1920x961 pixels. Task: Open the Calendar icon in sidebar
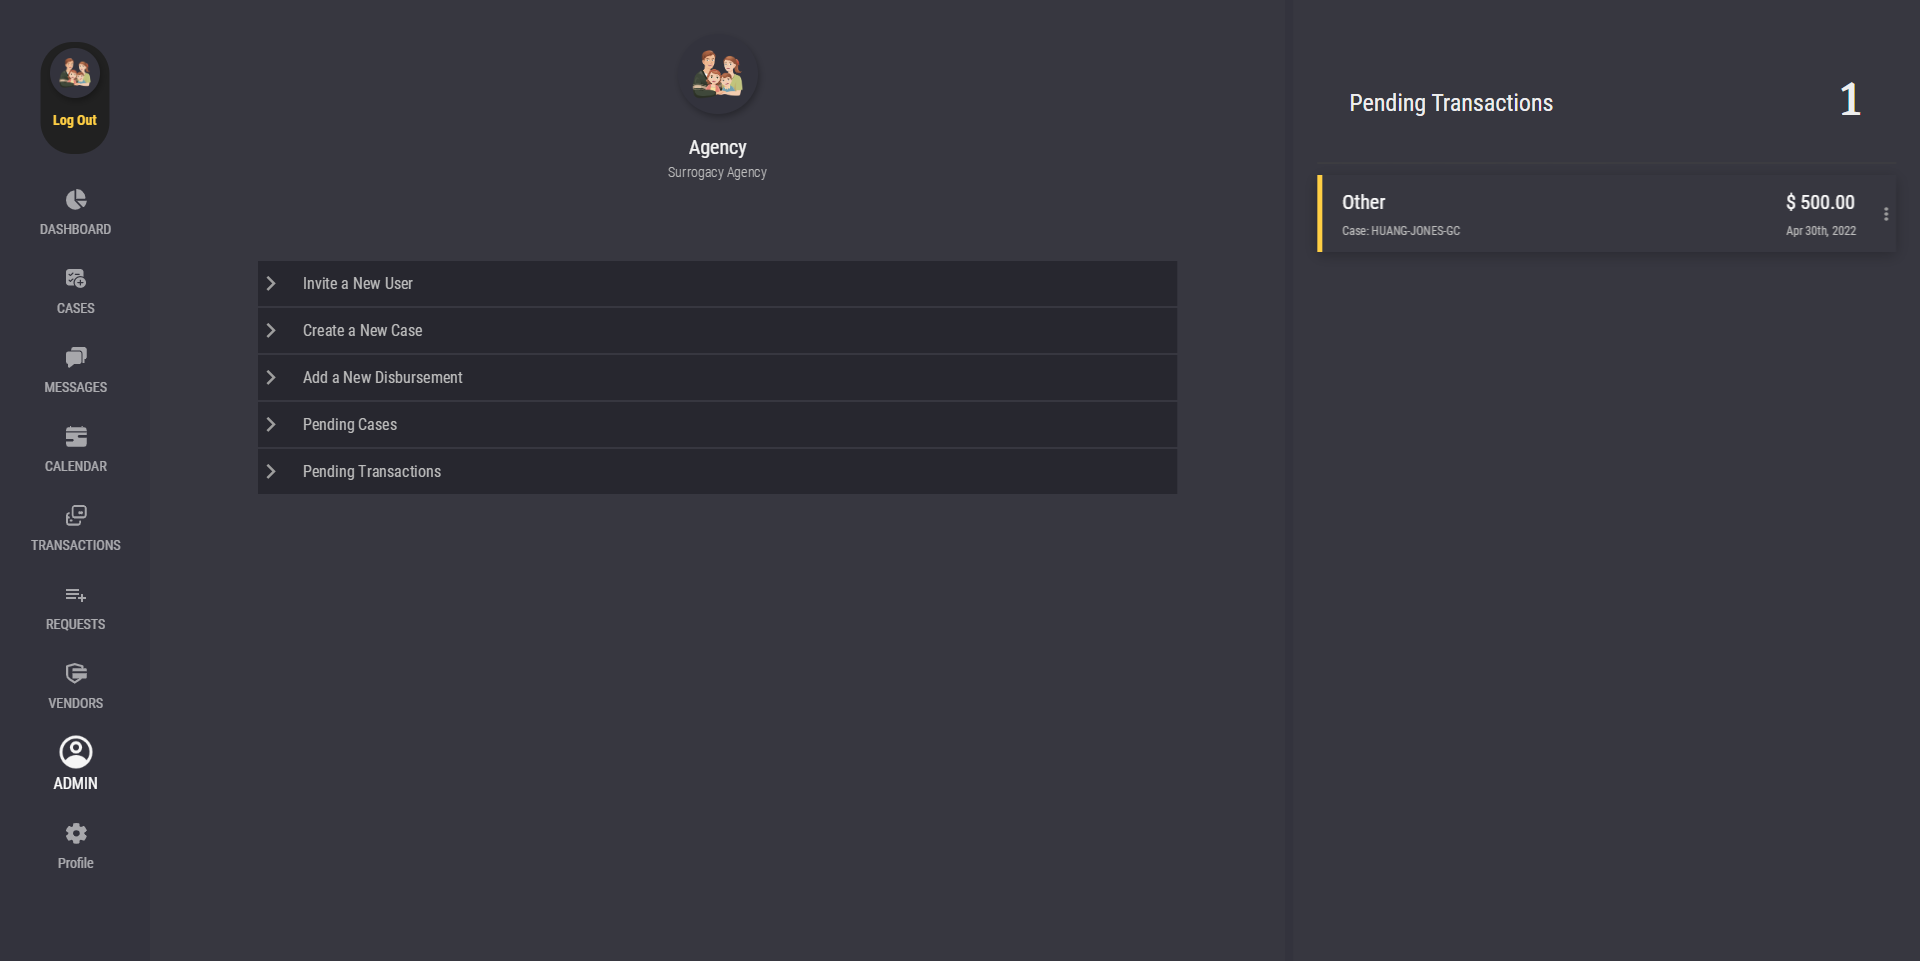(x=76, y=437)
